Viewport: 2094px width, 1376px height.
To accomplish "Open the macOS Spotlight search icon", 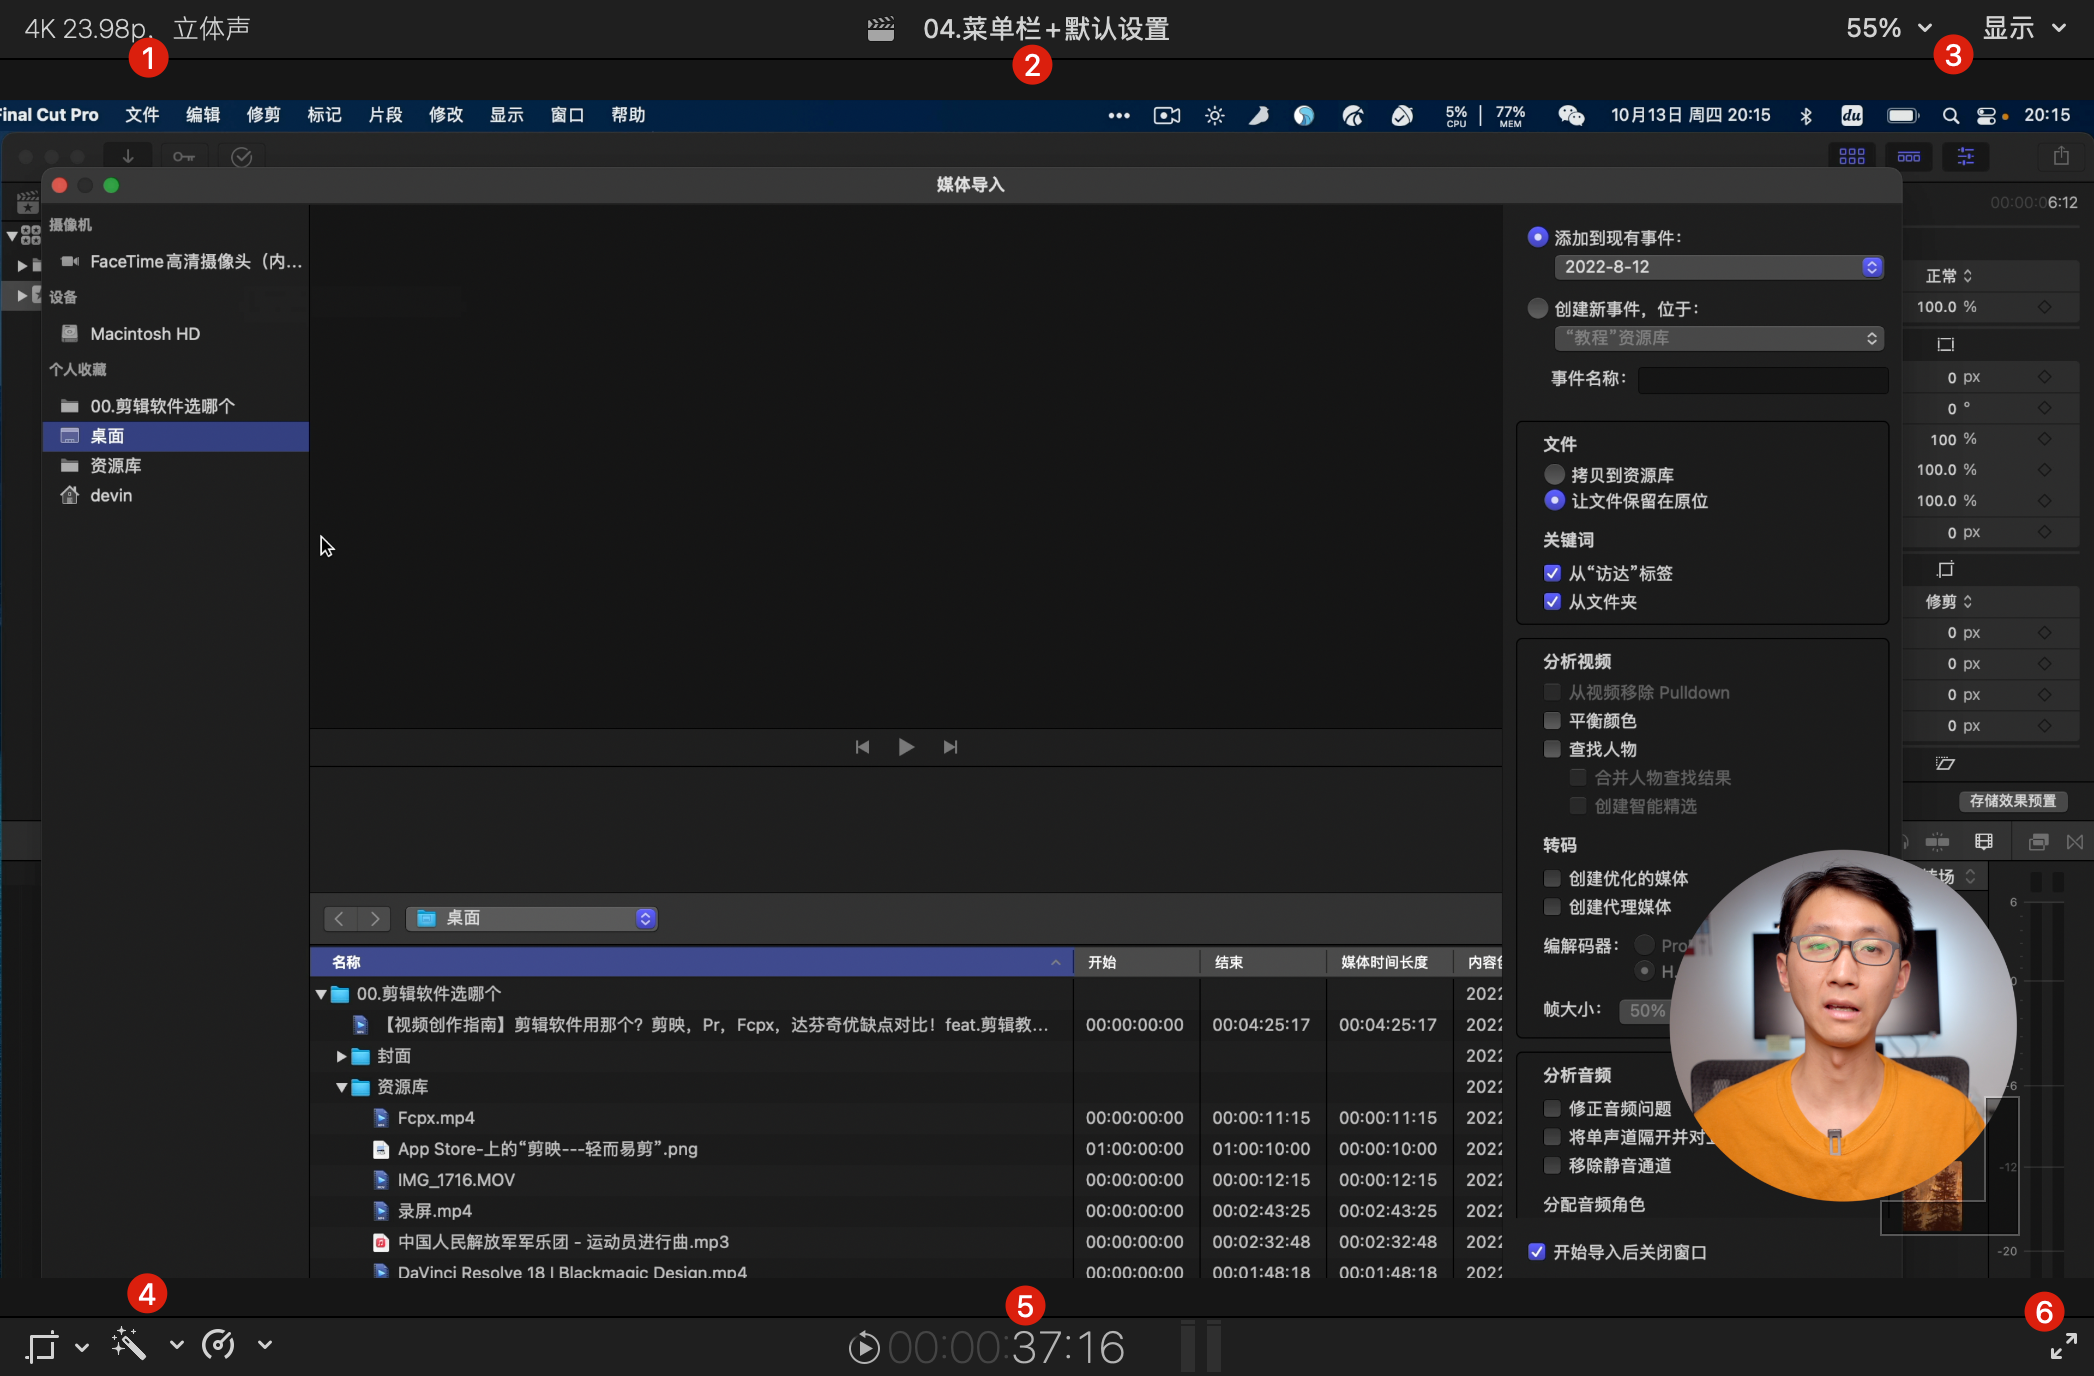I will (1950, 116).
